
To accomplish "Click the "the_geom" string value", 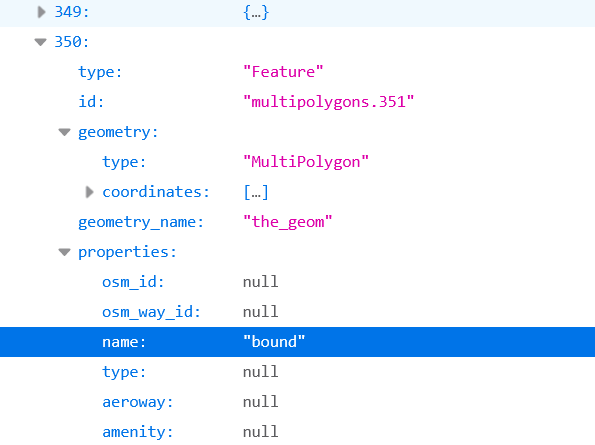I will pos(288,222).
